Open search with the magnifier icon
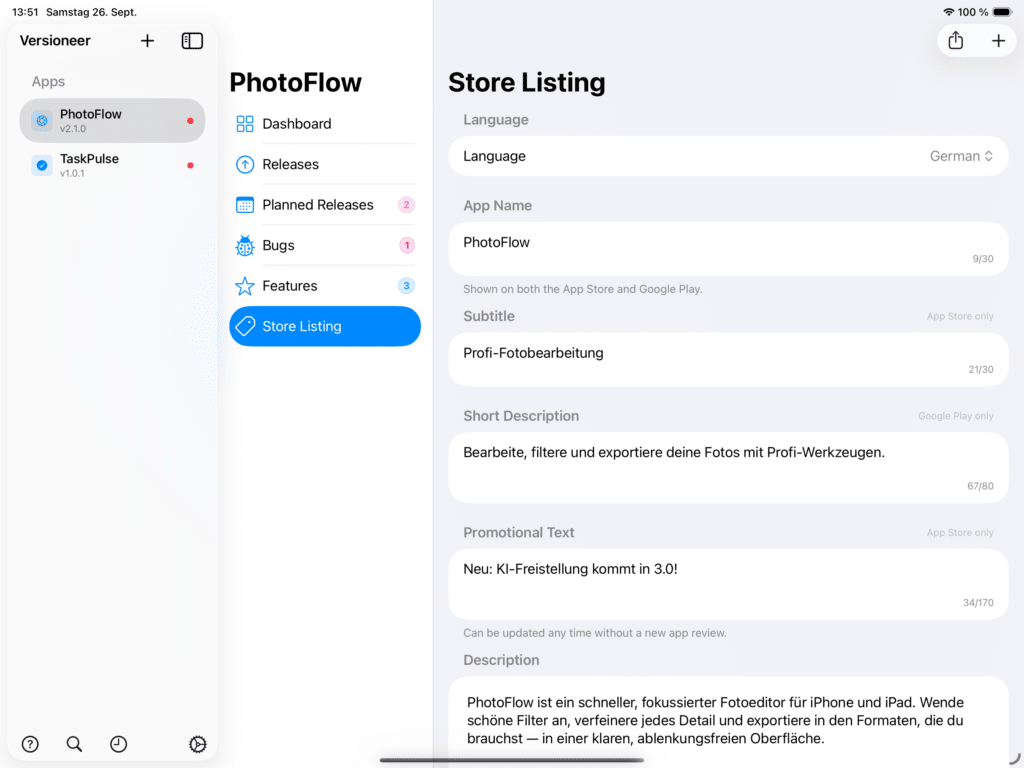Viewport: 1024px width, 768px height. pos(74,744)
